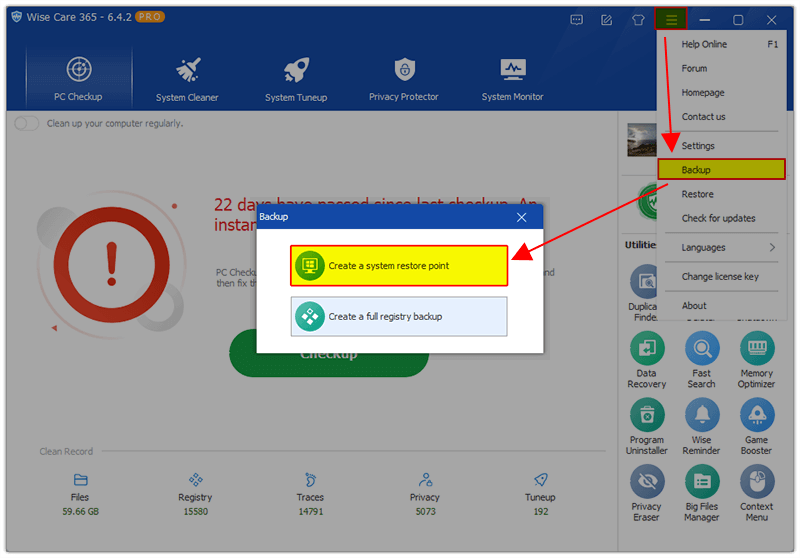Toggle the clean up regularly switch
The width and height of the screenshot is (800, 558).
(x=27, y=123)
